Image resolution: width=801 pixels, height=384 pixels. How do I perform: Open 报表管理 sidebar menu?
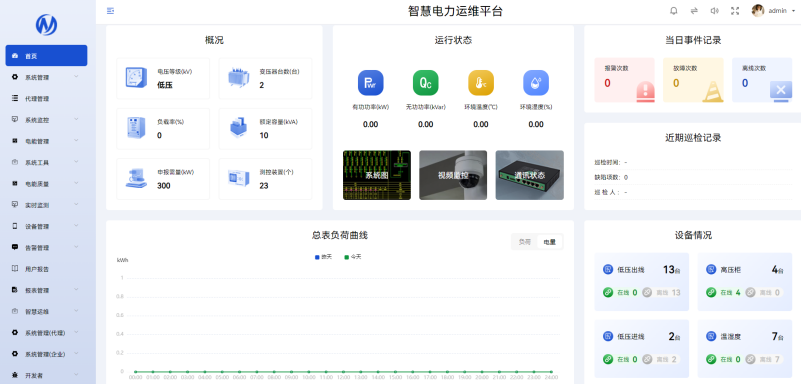pyautogui.click(x=46, y=290)
